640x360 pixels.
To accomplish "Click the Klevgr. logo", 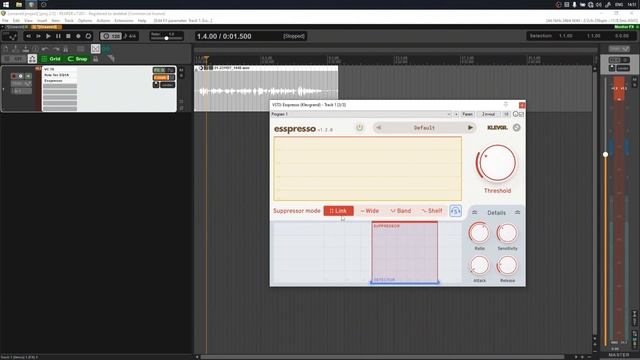I will [497, 128].
